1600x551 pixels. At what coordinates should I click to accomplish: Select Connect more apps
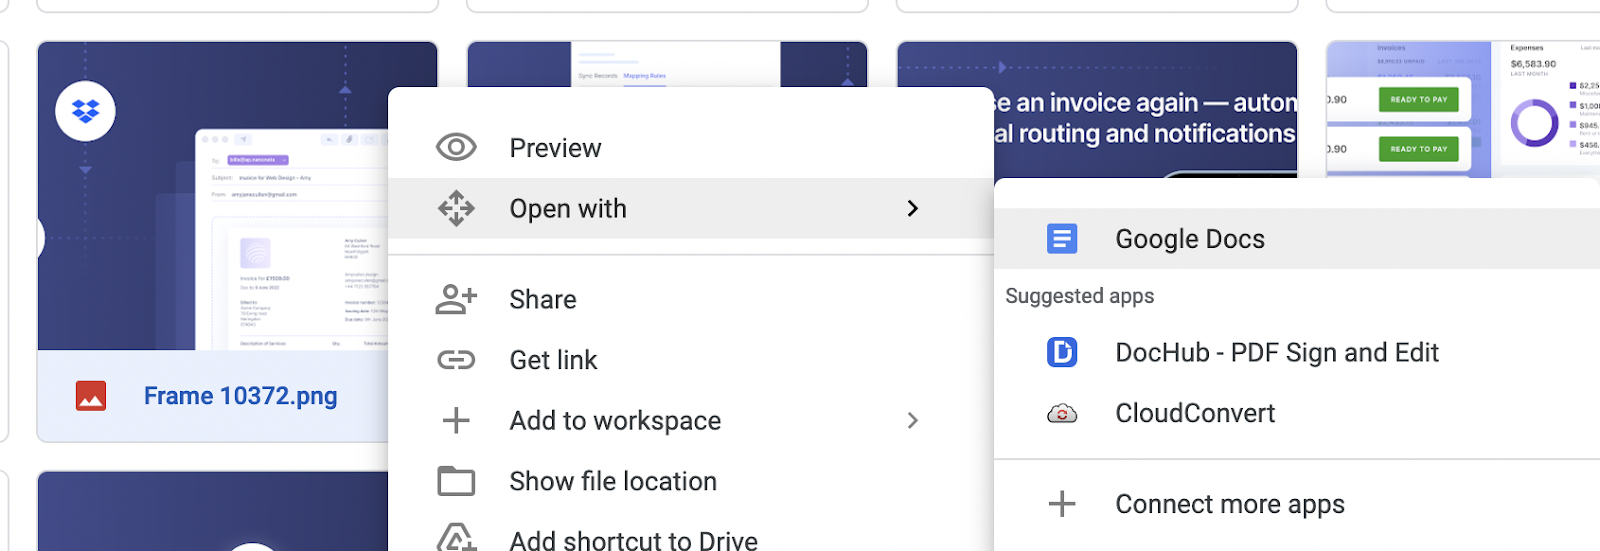click(1297, 504)
